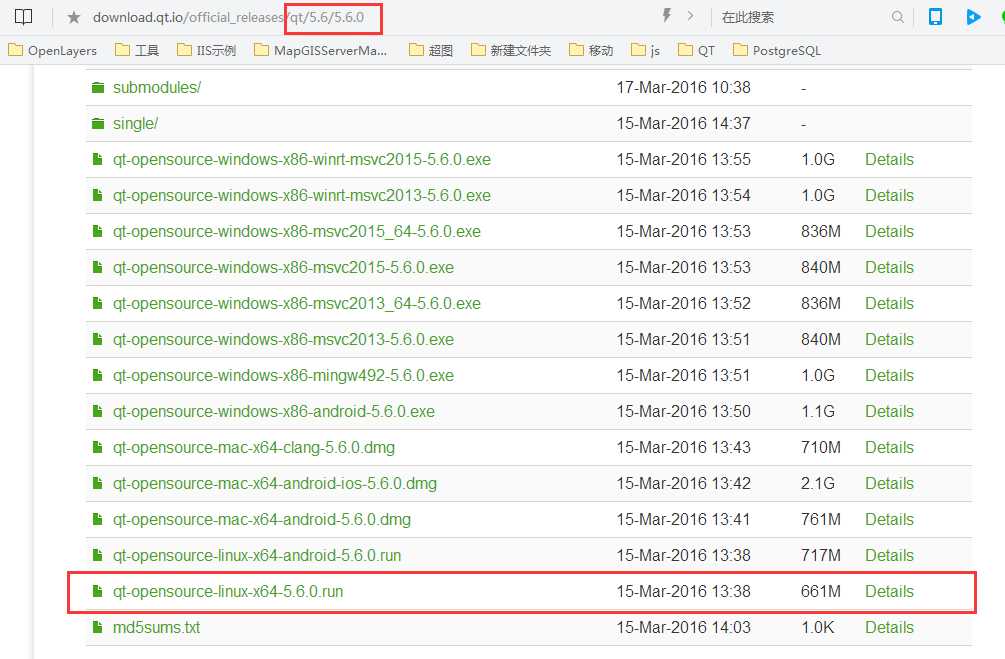Click file icon beside winrt-msvc2015 installer

pos(97,159)
